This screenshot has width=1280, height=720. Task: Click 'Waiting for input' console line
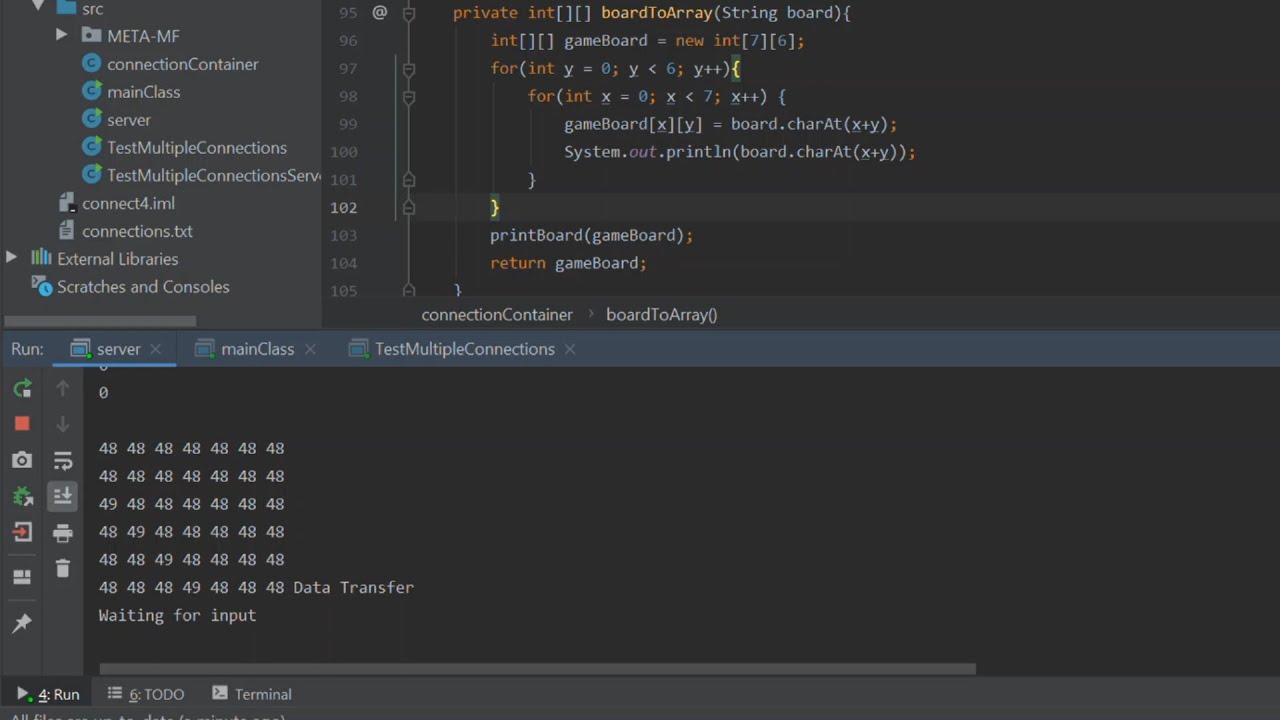[177, 615]
